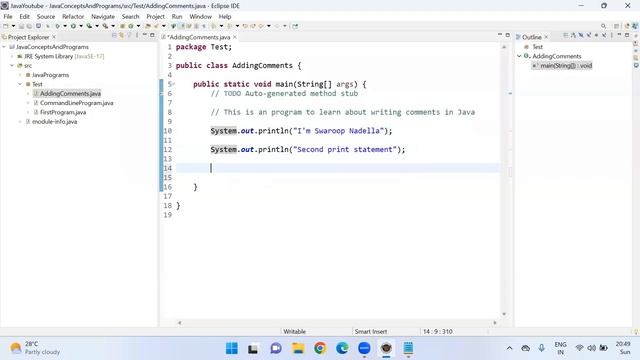This screenshot has width=640, height=360.
Task: Open the volume control in system tray
Action: click(x=591, y=348)
